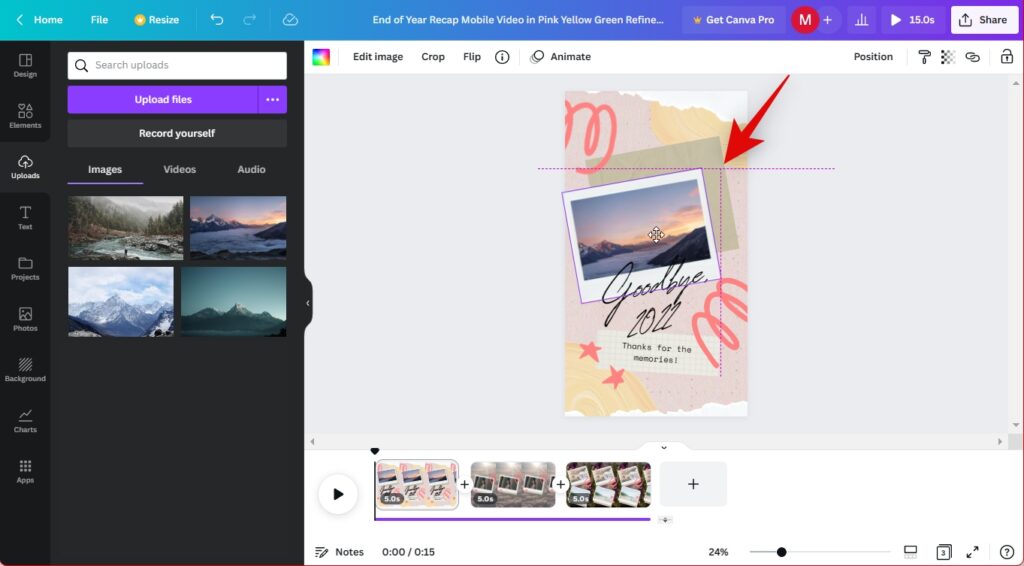Viewport: 1024px width, 566px height.
Task: Click the Share button
Action: (x=984, y=20)
